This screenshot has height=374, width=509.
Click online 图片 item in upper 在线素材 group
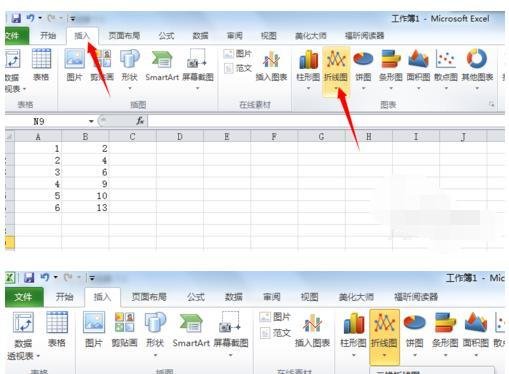[238, 53]
